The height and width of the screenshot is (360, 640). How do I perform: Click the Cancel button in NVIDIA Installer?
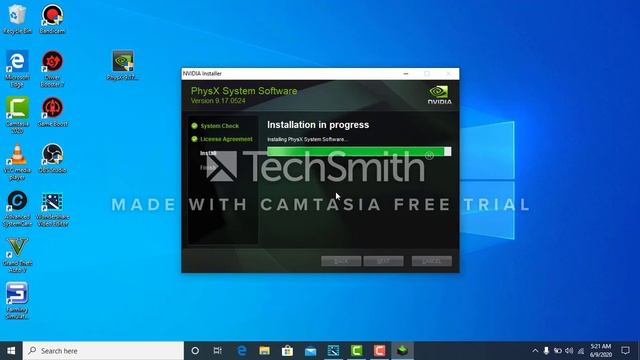click(x=431, y=261)
